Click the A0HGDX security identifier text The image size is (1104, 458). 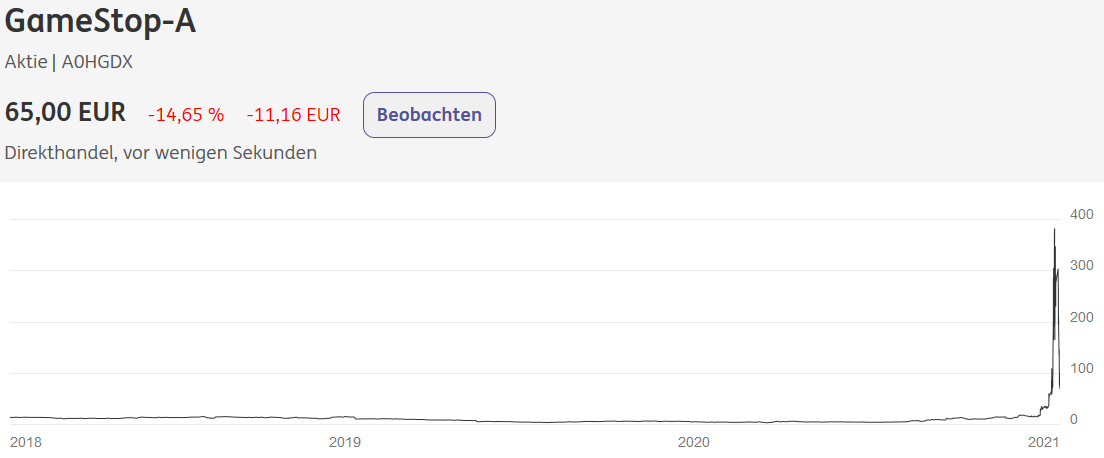97,62
